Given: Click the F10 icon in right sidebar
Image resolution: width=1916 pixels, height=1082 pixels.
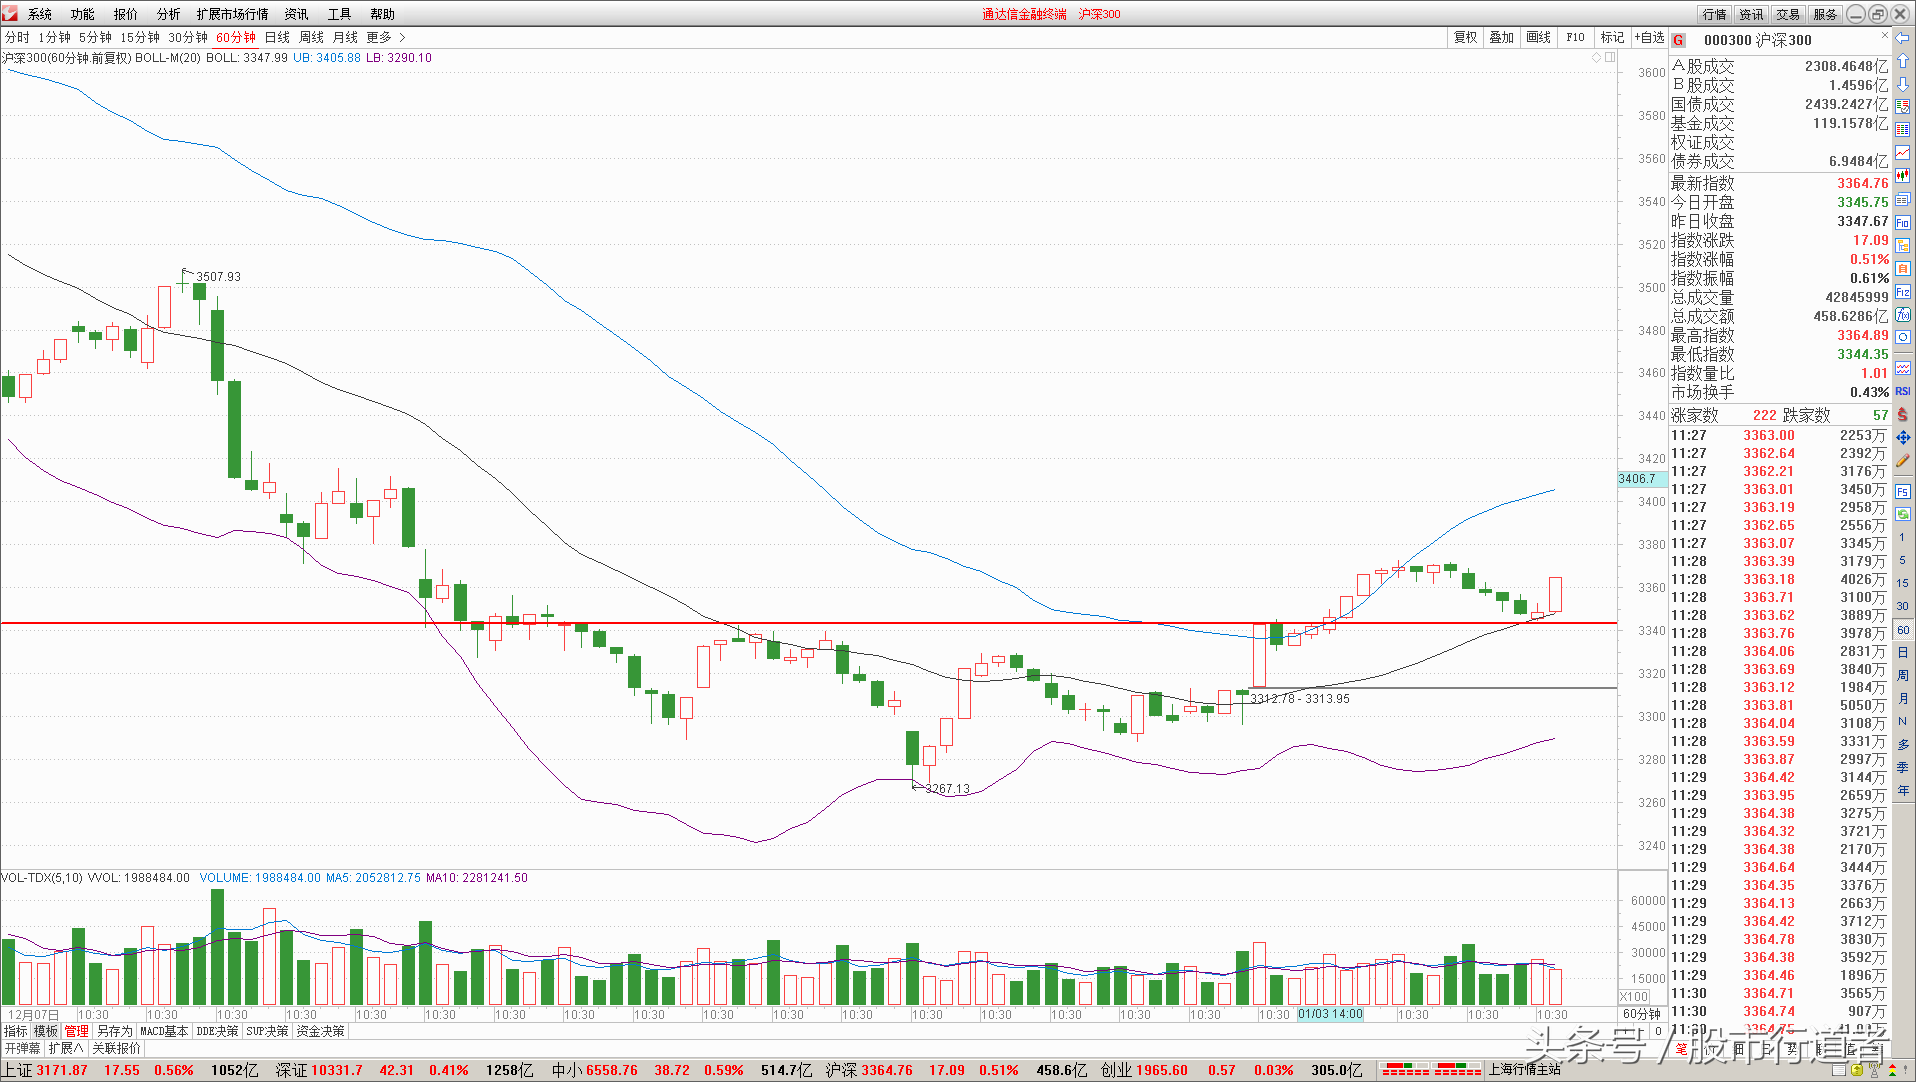Looking at the screenshot, I should 1903,222.
